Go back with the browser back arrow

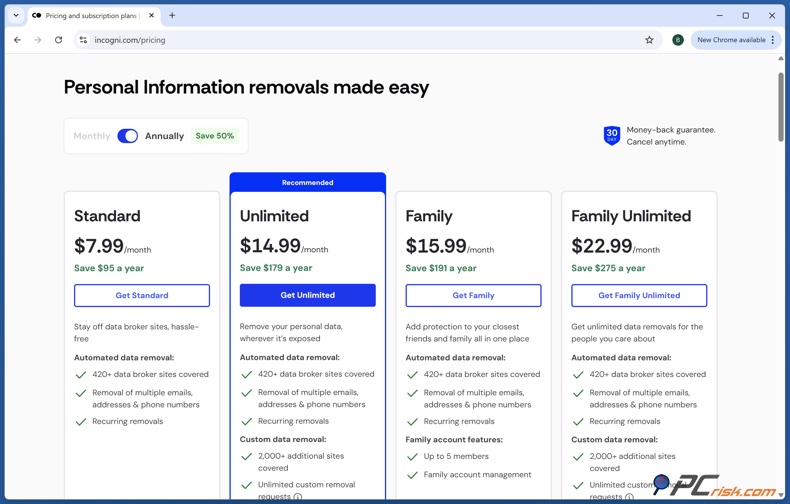tap(18, 40)
